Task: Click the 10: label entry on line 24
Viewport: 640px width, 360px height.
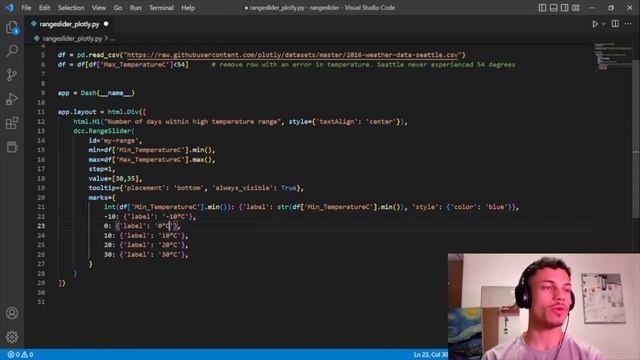Action: (146, 236)
